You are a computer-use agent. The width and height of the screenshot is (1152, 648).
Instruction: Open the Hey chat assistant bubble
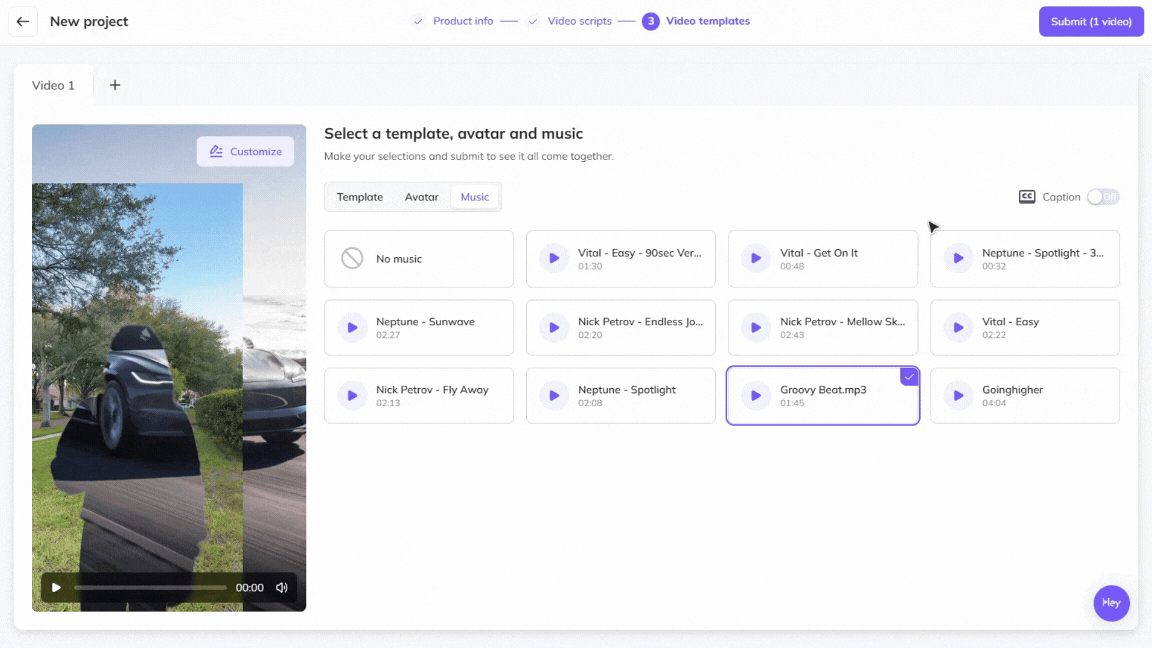coord(1111,603)
